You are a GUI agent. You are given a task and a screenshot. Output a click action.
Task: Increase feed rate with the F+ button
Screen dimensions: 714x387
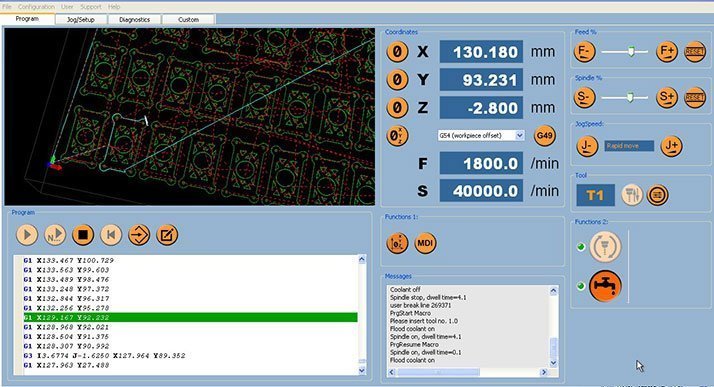pyautogui.click(x=667, y=51)
